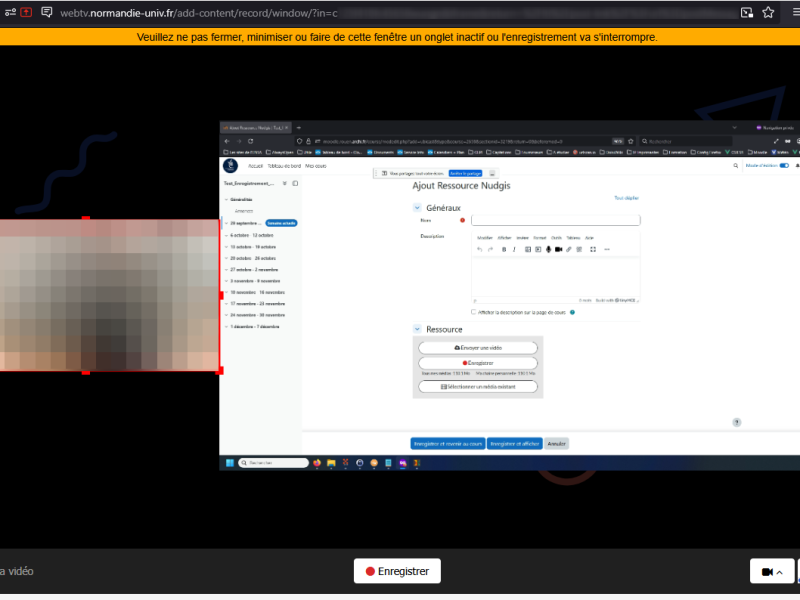Click the image icon in the preview's editor

[x=528, y=249]
